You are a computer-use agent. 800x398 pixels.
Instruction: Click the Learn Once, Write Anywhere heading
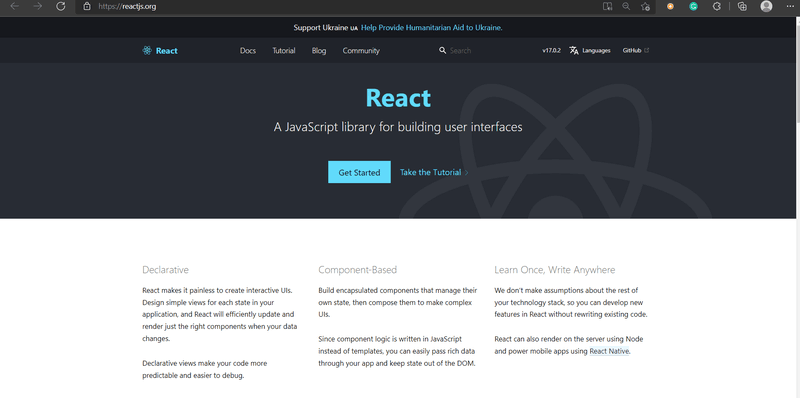coord(555,269)
